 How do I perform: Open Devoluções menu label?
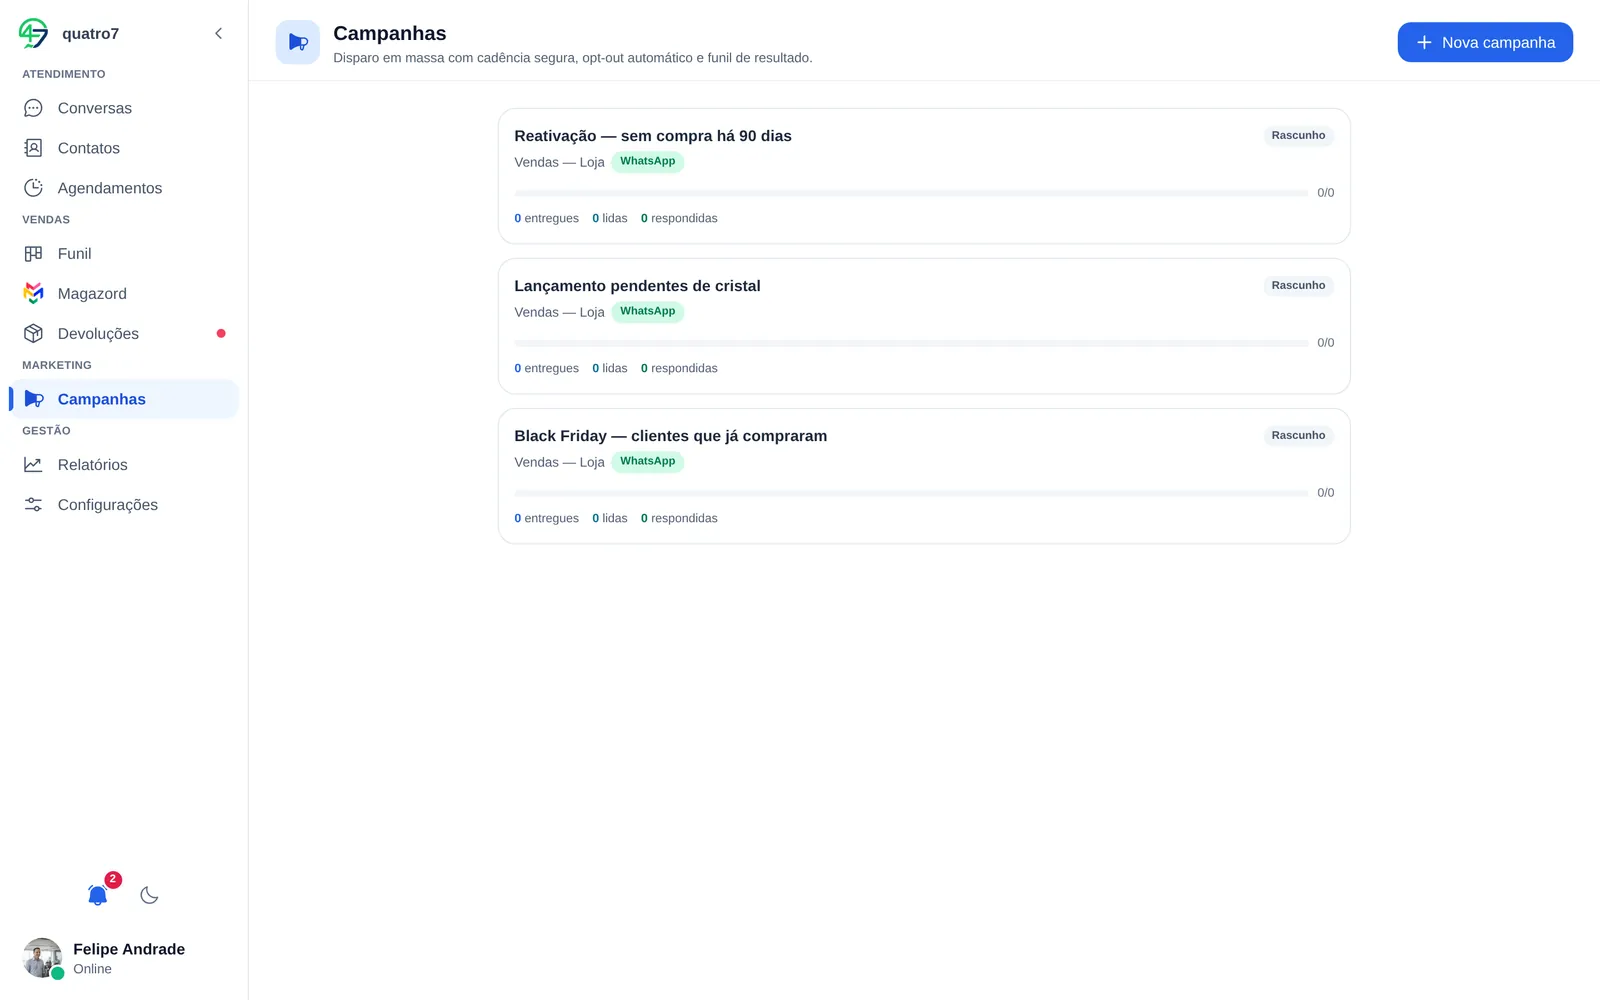(x=98, y=334)
